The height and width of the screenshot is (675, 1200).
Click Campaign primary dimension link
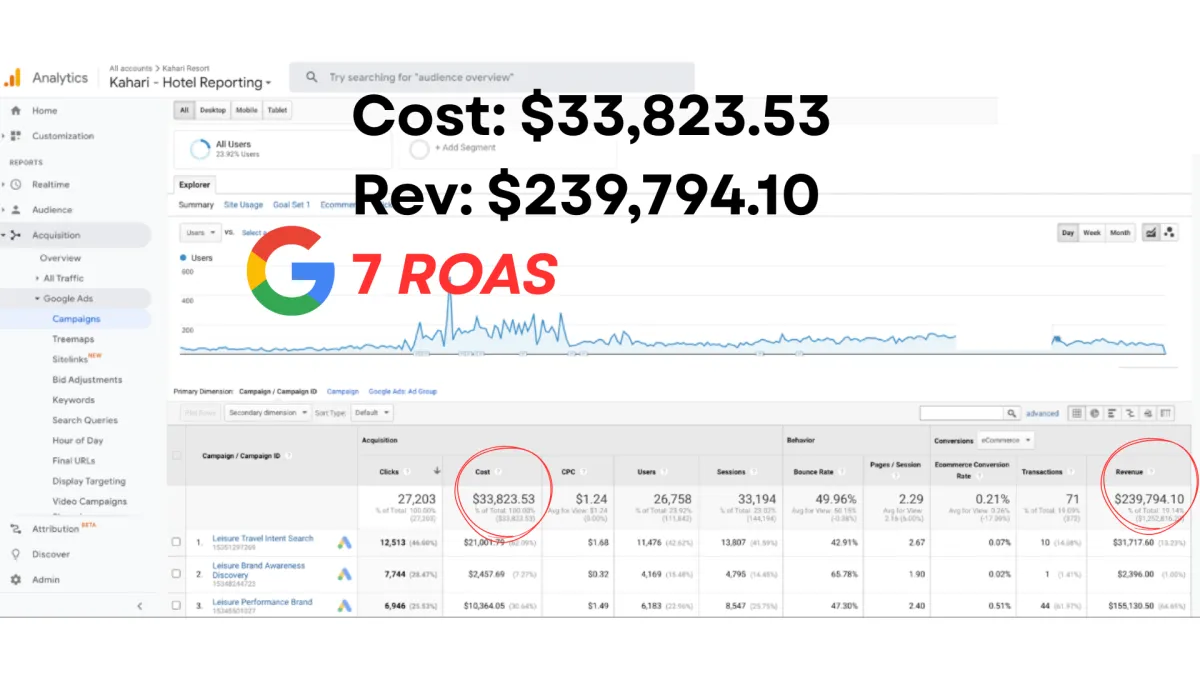(343, 392)
